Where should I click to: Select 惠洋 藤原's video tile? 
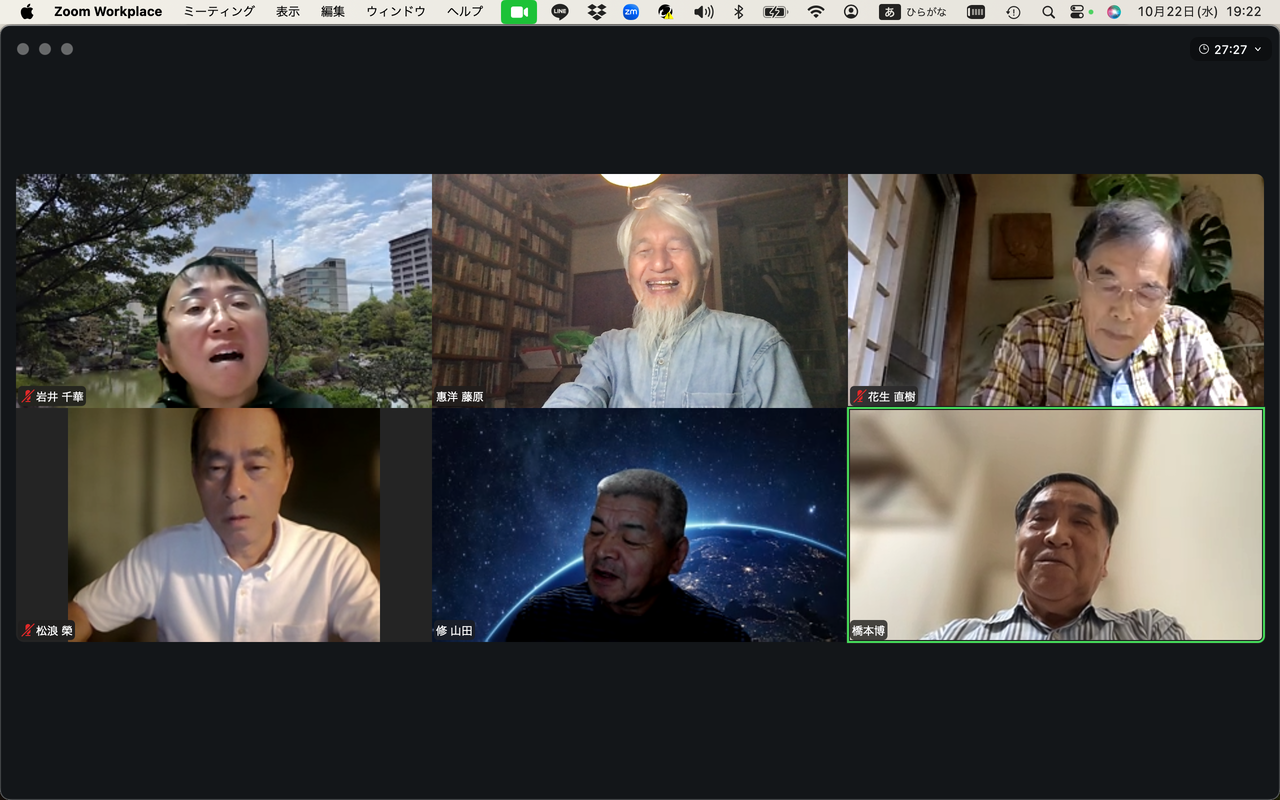[x=640, y=291]
